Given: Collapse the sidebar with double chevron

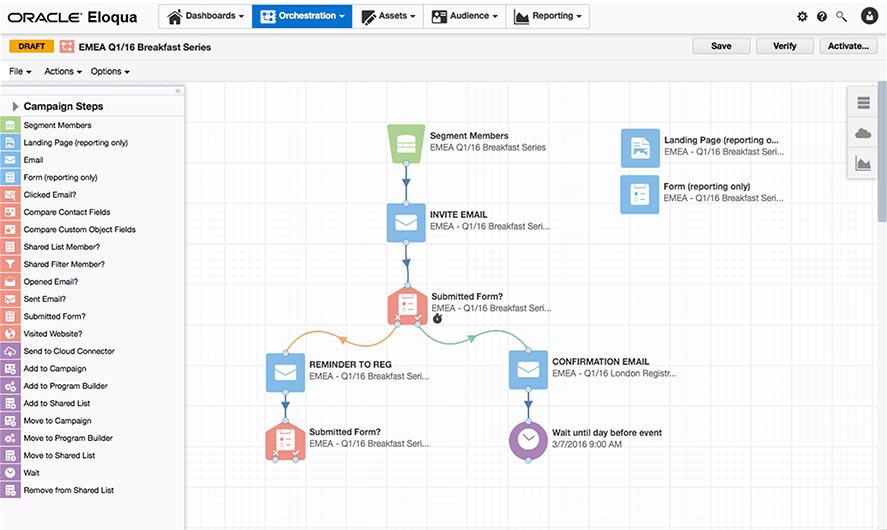Looking at the screenshot, I should 178,91.
